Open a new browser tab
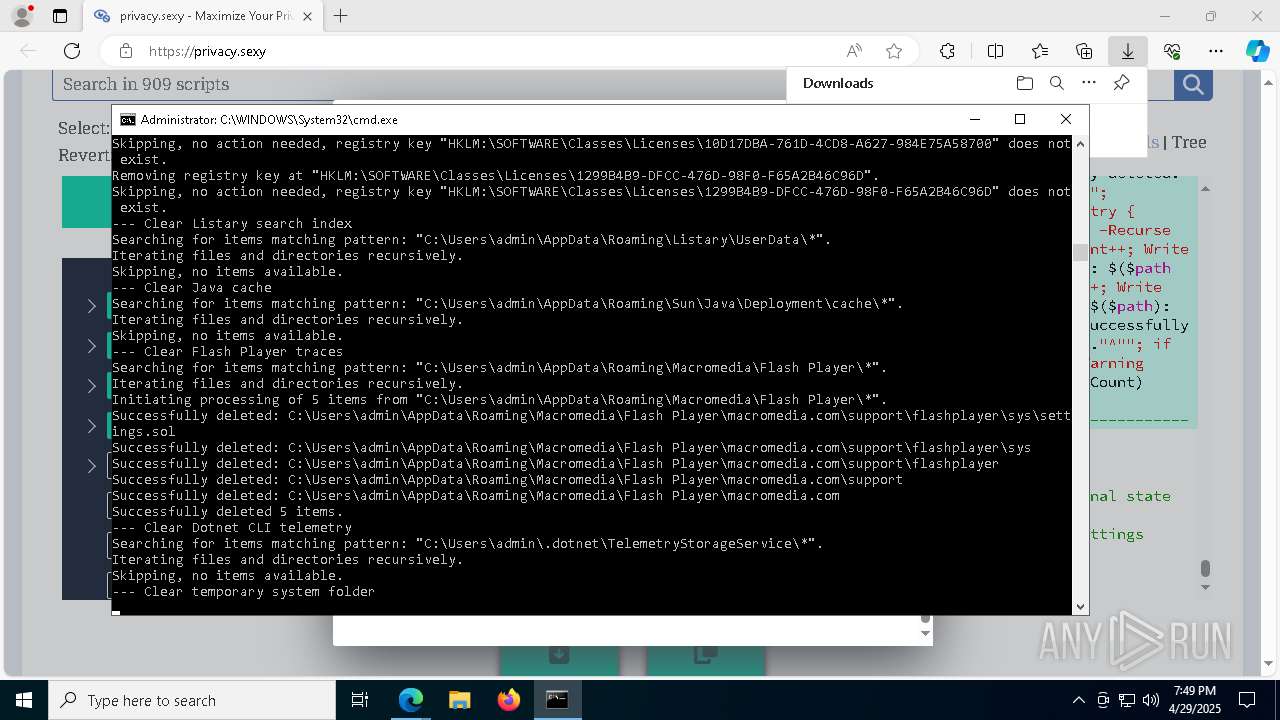The height and width of the screenshot is (720, 1280). (x=341, y=16)
